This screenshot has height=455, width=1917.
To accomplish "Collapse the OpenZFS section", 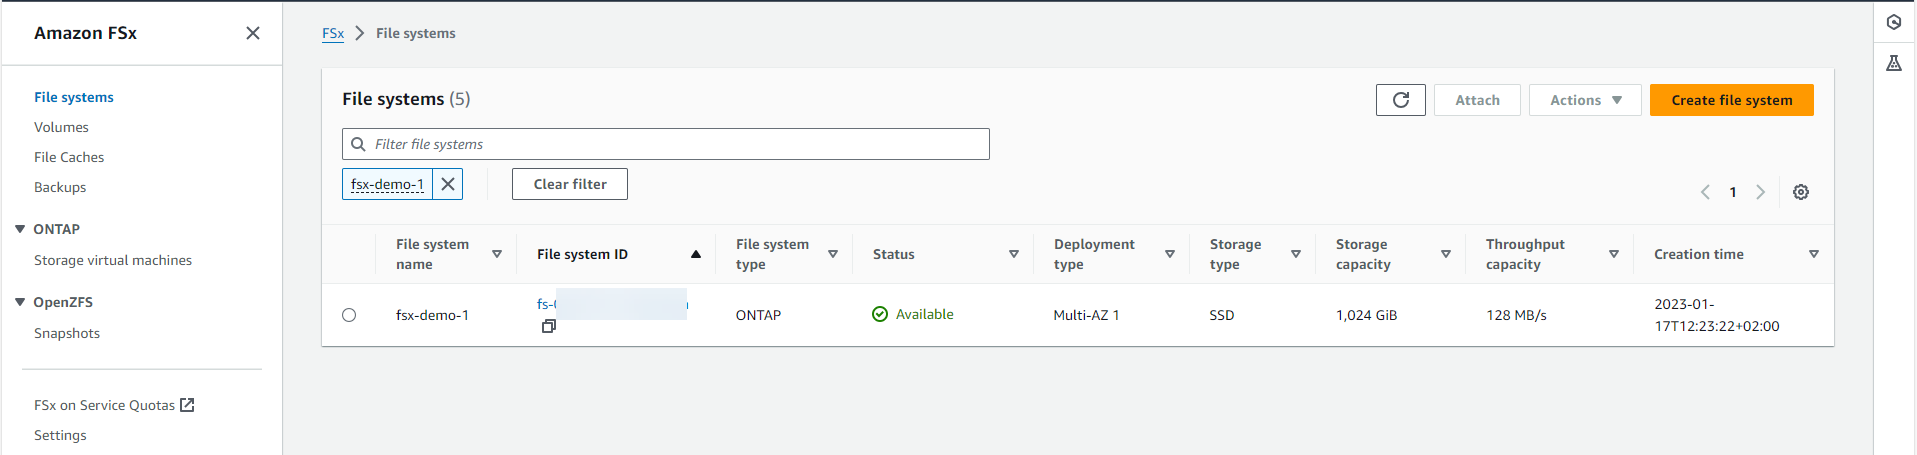I will point(20,302).
